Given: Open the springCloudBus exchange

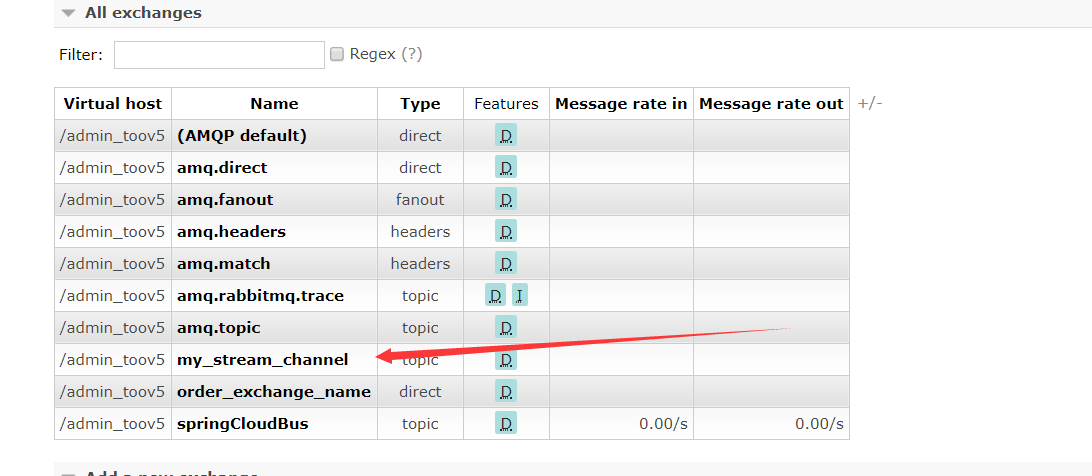Looking at the screenshot, I should (x=242, y=424).
